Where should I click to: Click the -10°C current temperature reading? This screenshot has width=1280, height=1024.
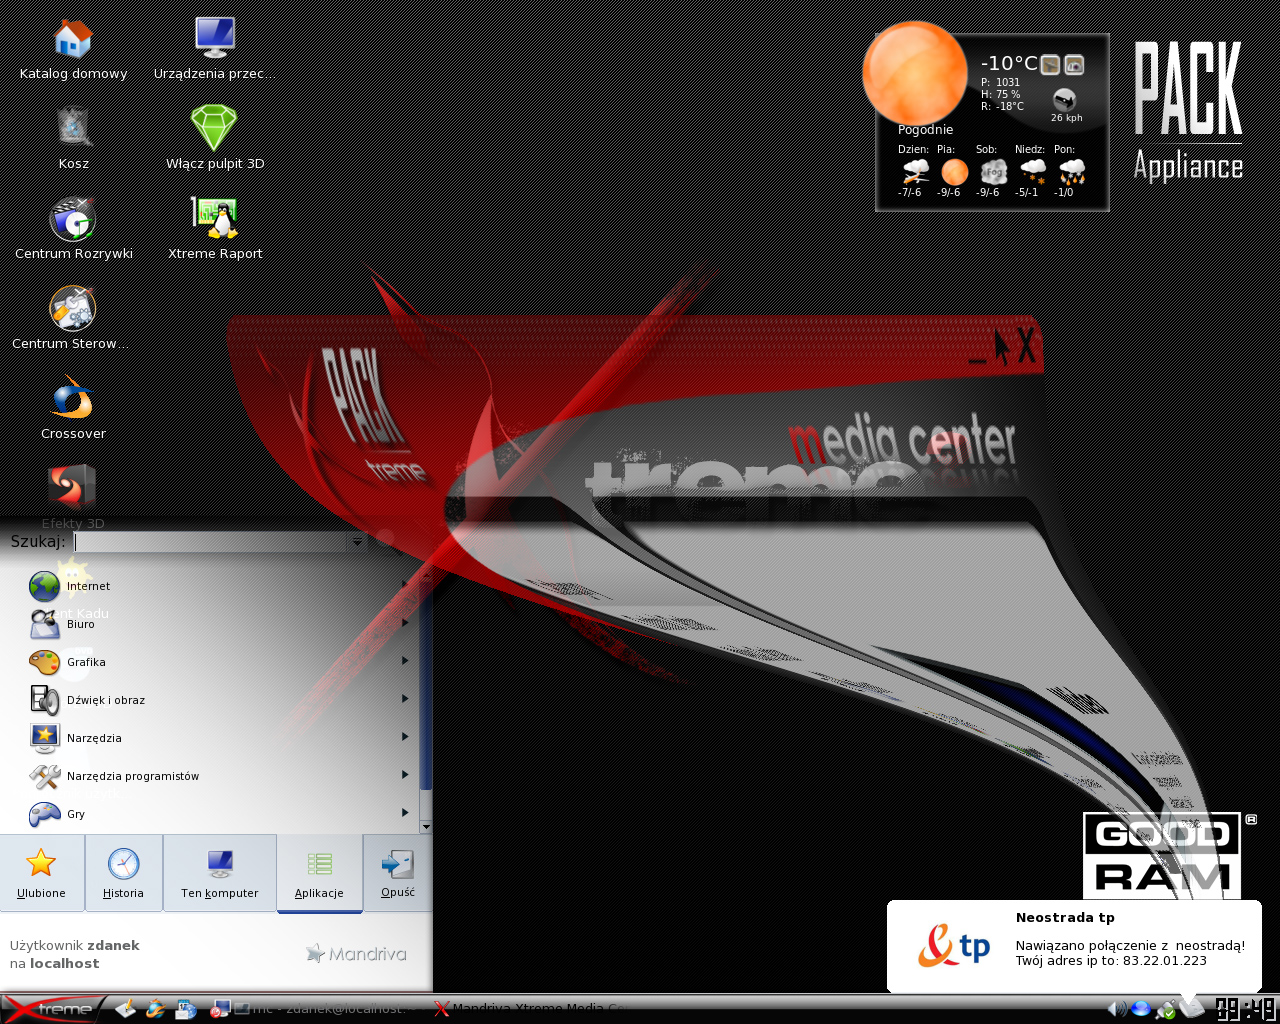[x=1008, y=64]
